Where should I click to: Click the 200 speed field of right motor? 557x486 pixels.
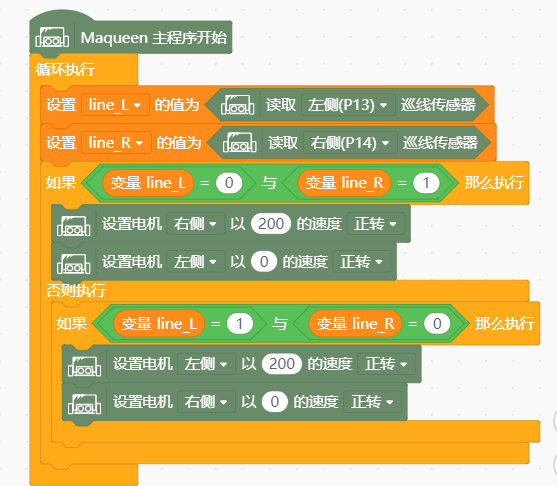point(271,224)
